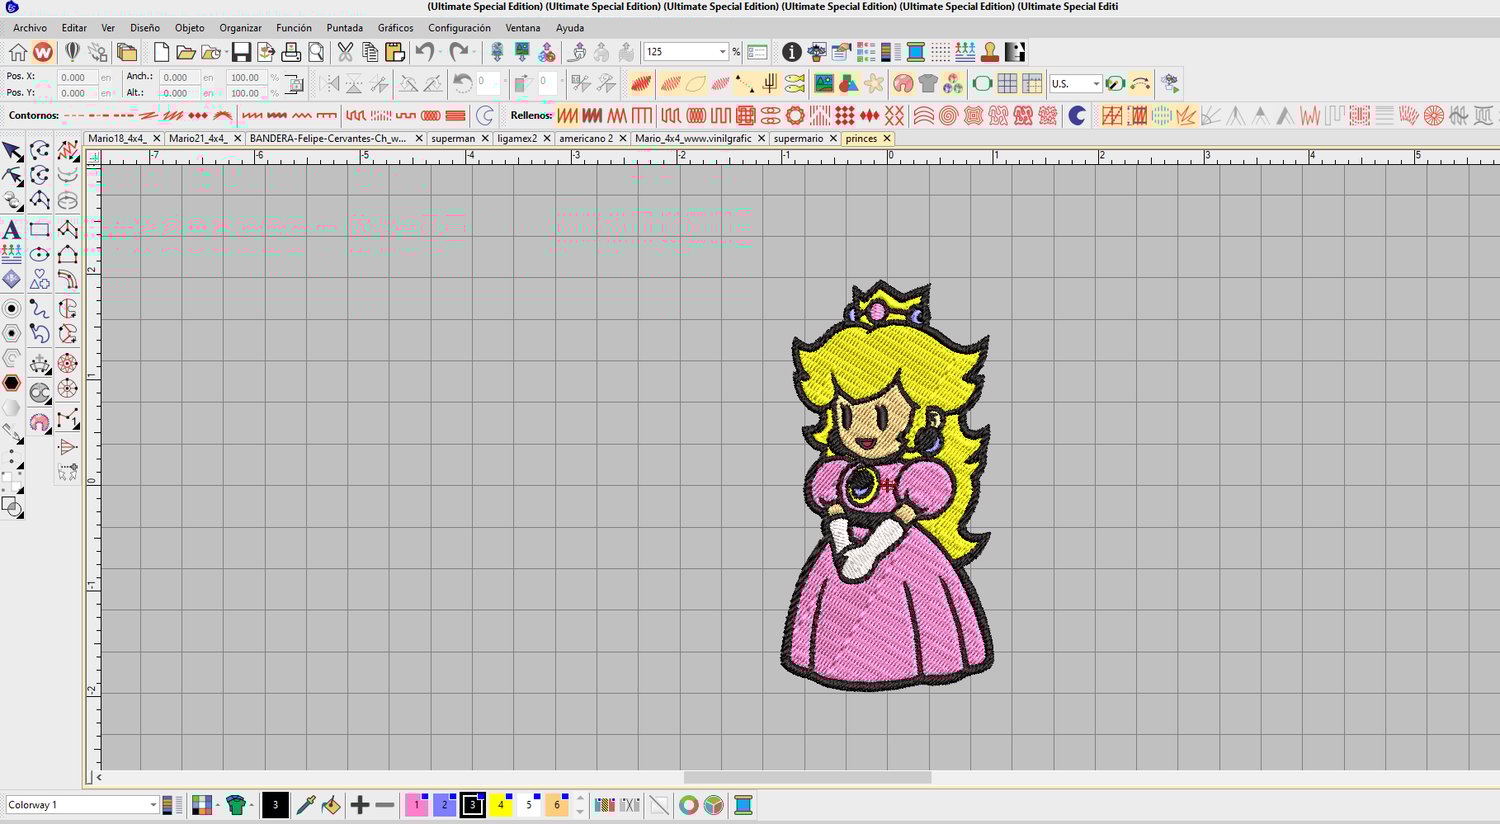Add a color with the plus icon
This screenshot has width=1500, height=824.
point(360,805)
